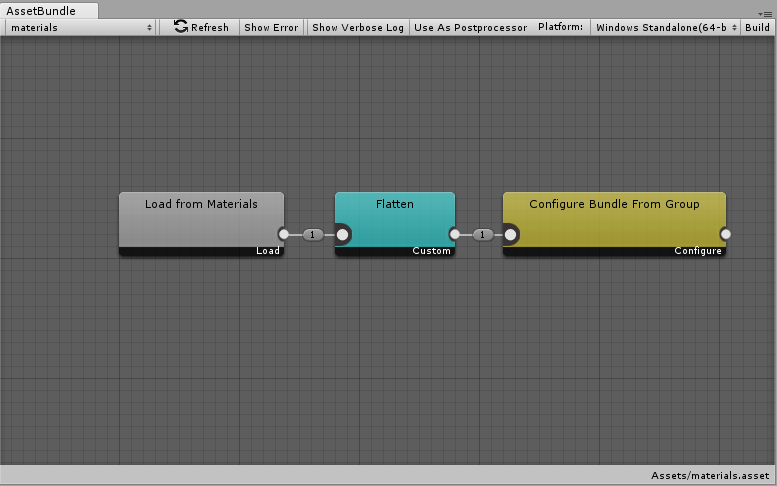Open the window options menu icon
The width and height of the screenshot is (777, 486).
(x=765, y=14)
